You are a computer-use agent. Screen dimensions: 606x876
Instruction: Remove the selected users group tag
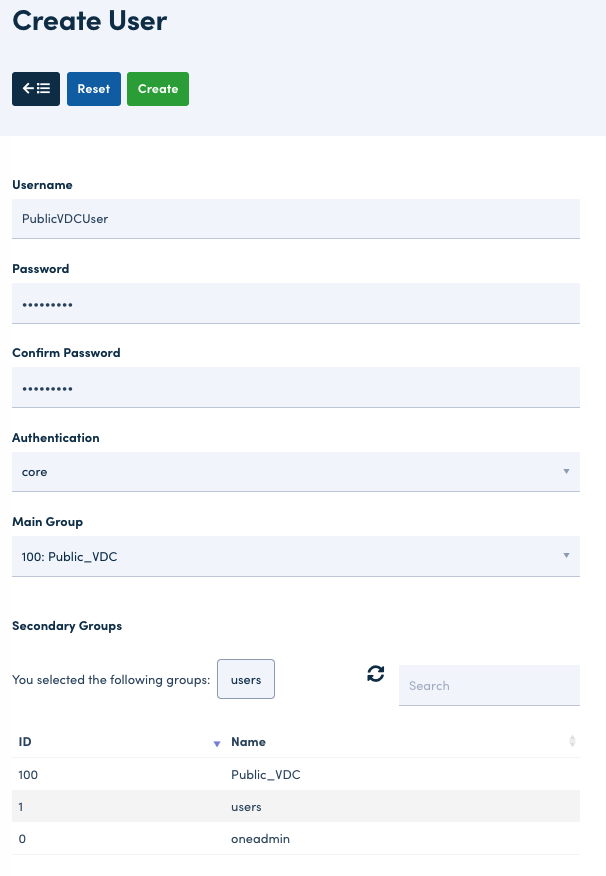pyautogui.click(x=246, y=680)
